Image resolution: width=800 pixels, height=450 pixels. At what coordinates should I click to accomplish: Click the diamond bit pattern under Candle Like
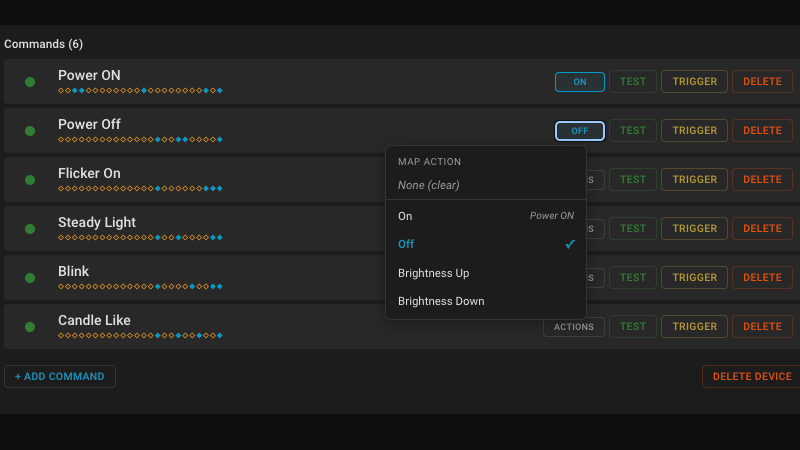coord(140,335)
